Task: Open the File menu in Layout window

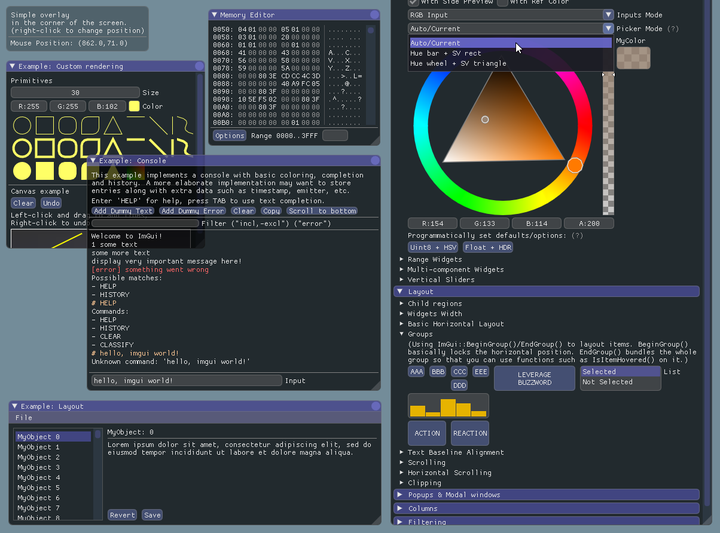Action: click(x=23, y=418)
